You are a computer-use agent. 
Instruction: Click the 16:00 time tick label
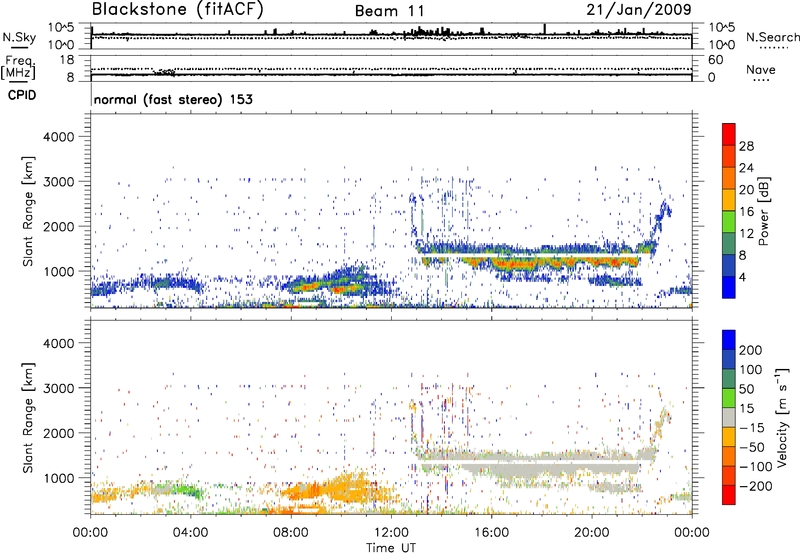pyautogui.click(x=491, y=533)
